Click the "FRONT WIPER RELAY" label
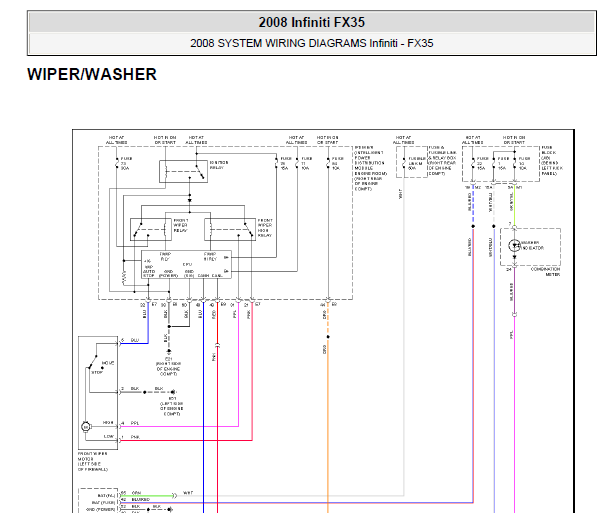Screen dimensions: 604x513 [x=181, y=225]
